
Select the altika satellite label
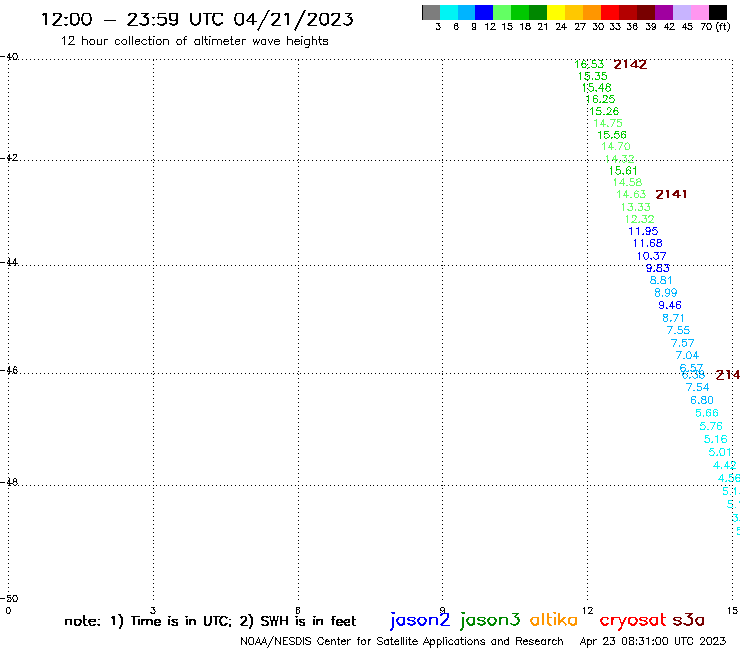pos(554,620)
